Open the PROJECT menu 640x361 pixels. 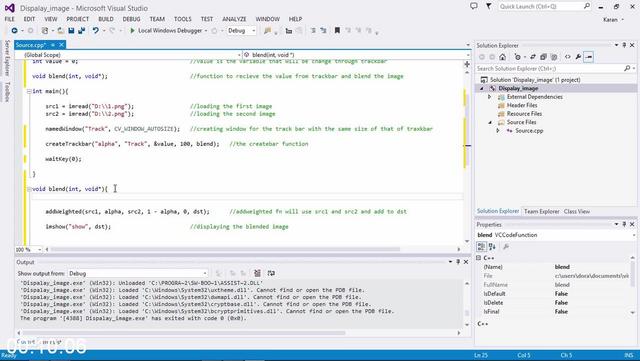click(x=78, y=19)
